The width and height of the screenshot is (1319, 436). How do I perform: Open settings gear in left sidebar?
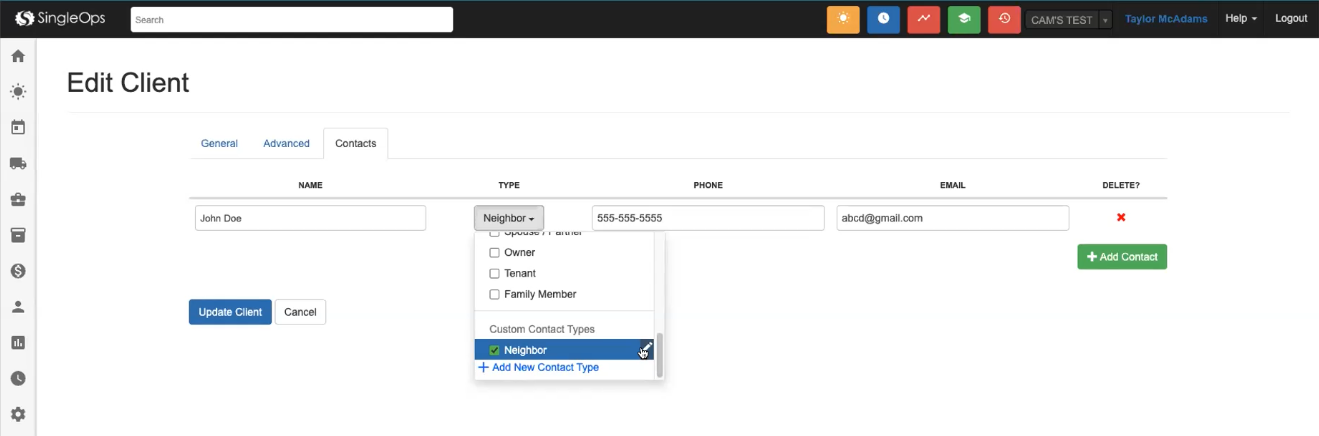(18, 414)
